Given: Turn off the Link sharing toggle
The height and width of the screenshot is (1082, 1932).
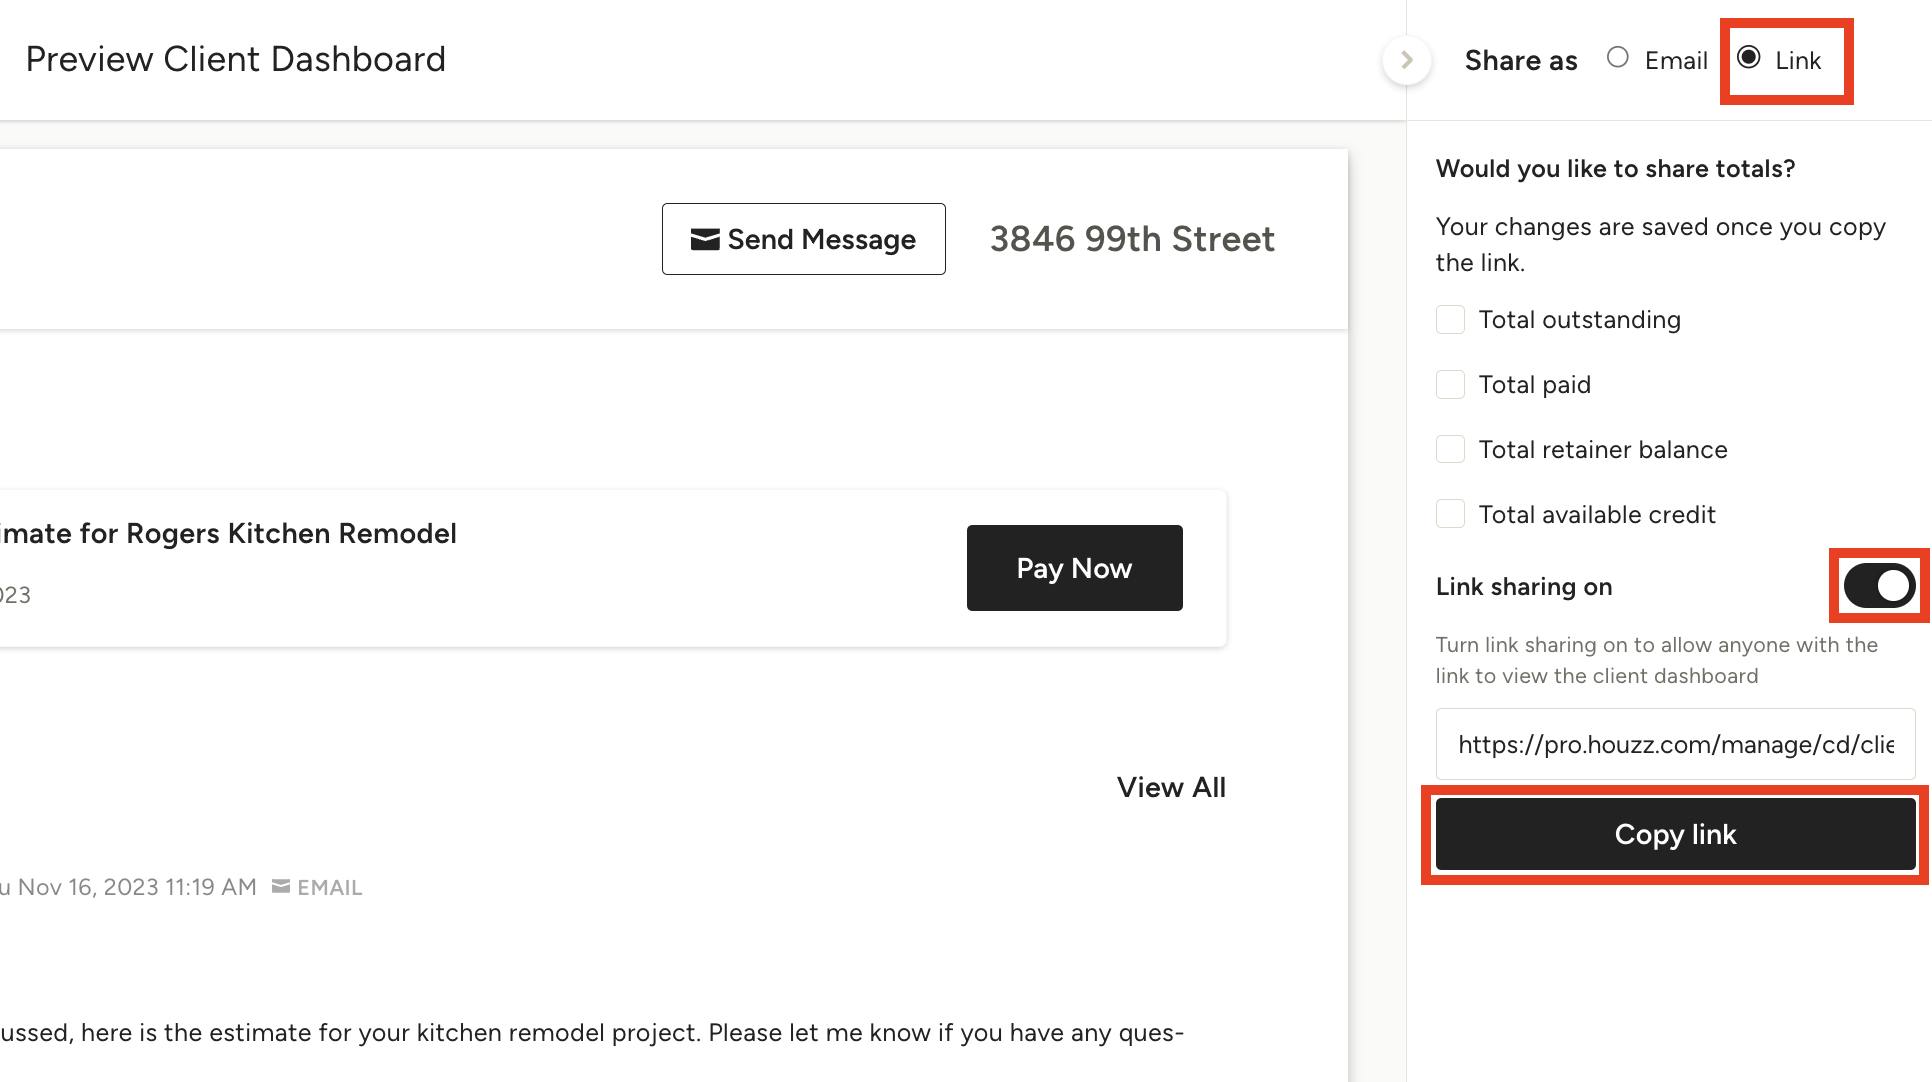Looking at the screenshot, I should pos(1878,587).
